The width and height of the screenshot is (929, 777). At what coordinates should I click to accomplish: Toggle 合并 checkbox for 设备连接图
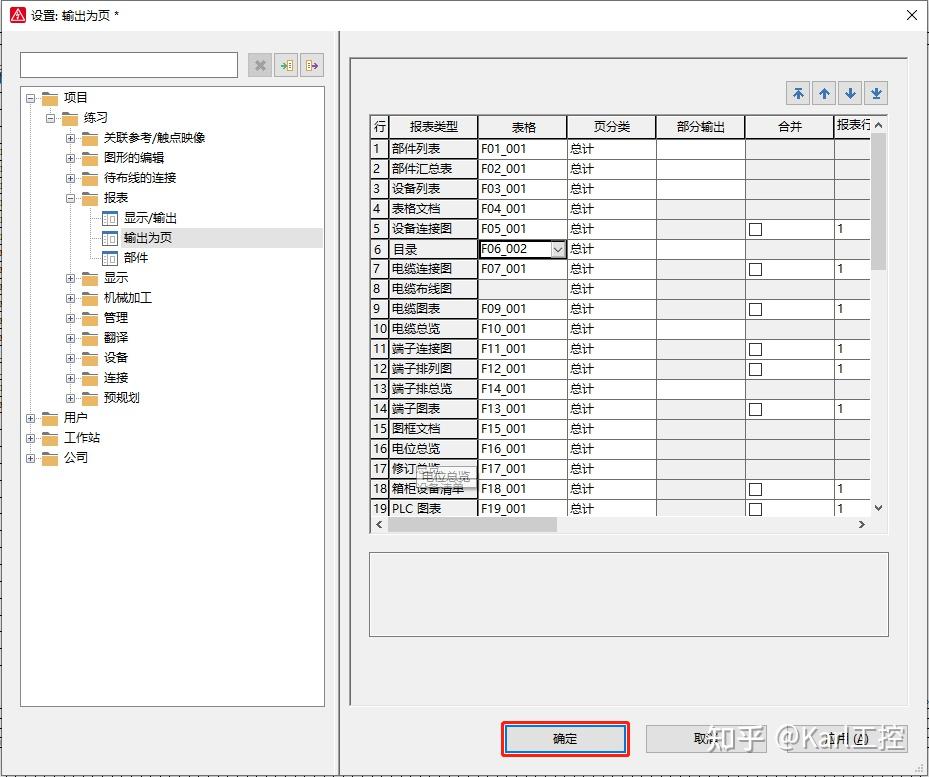[x=755, y=229]
